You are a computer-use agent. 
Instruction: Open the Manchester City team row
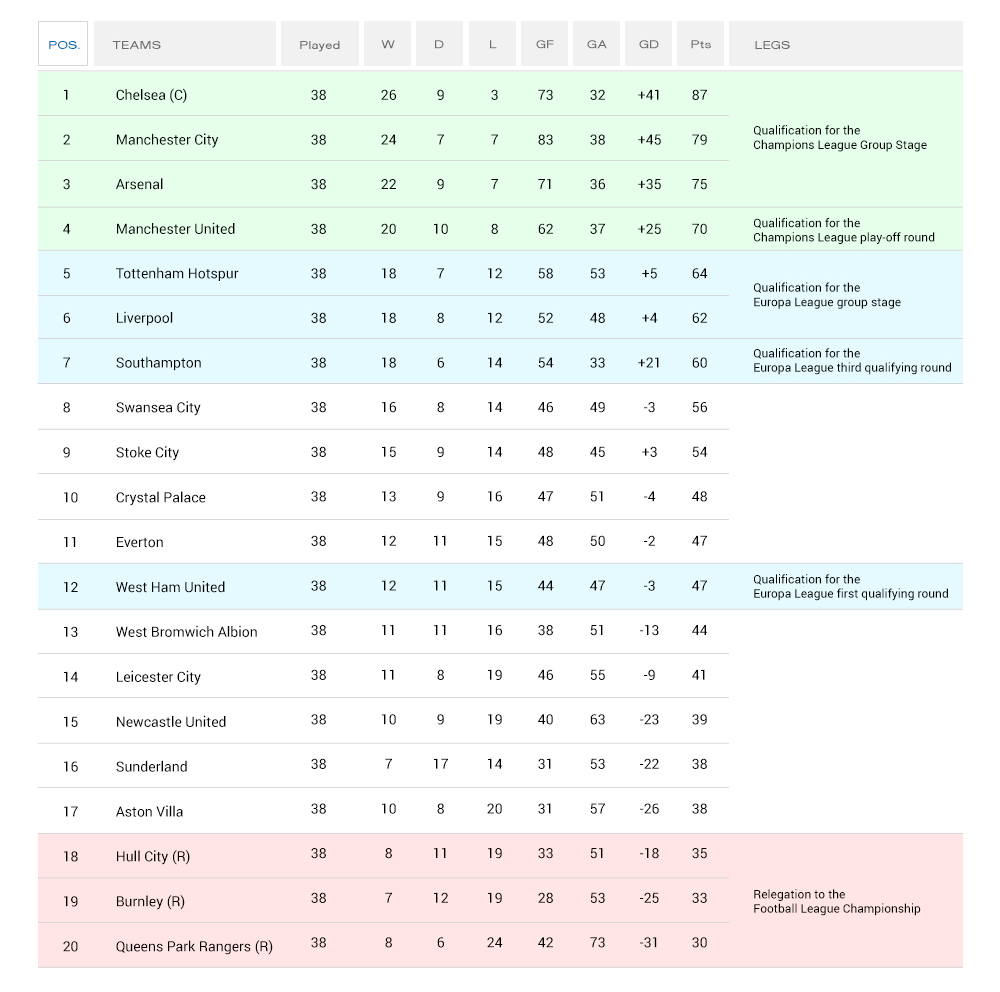tap(167, 140)
